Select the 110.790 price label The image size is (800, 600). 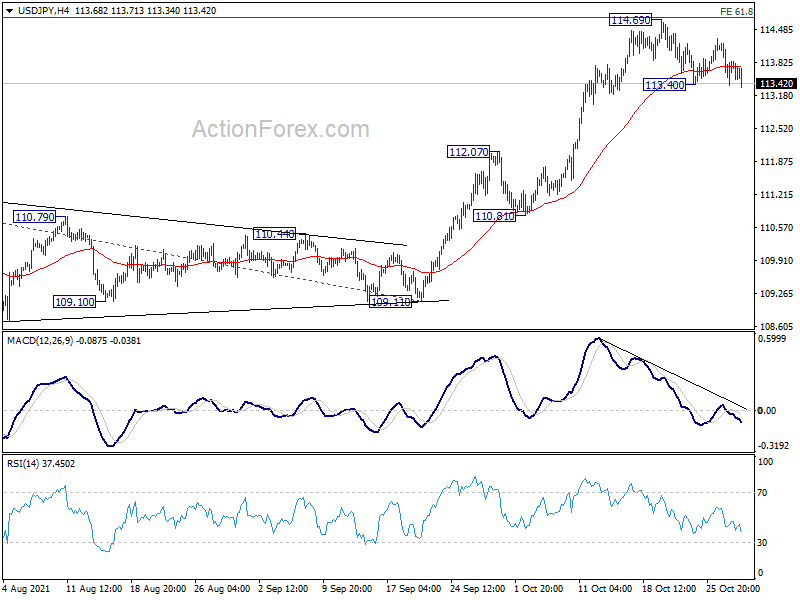[35, 217]
